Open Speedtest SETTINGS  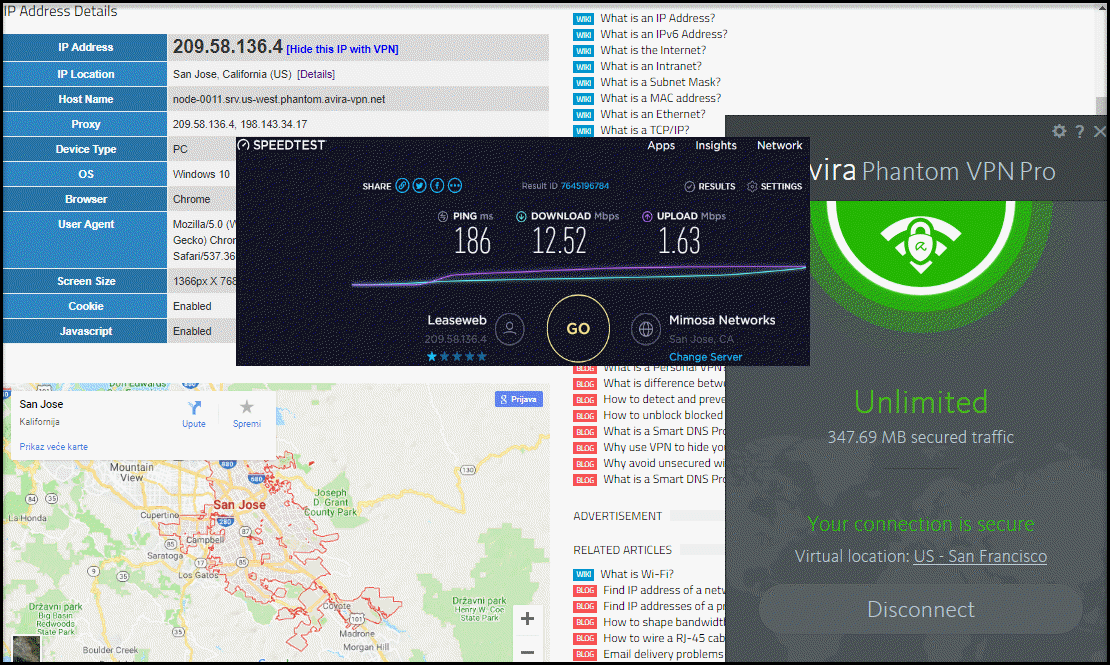coord(774,186)
